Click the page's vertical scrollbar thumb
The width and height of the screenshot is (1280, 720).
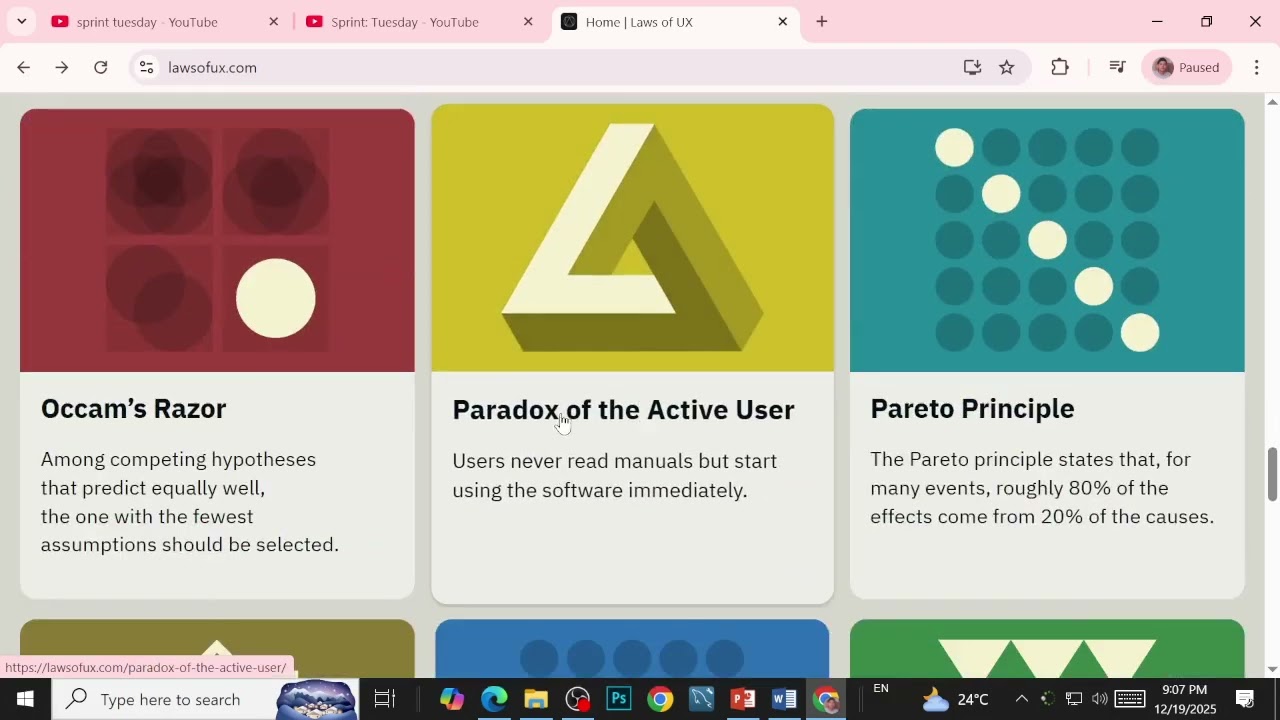point(1272,474)
